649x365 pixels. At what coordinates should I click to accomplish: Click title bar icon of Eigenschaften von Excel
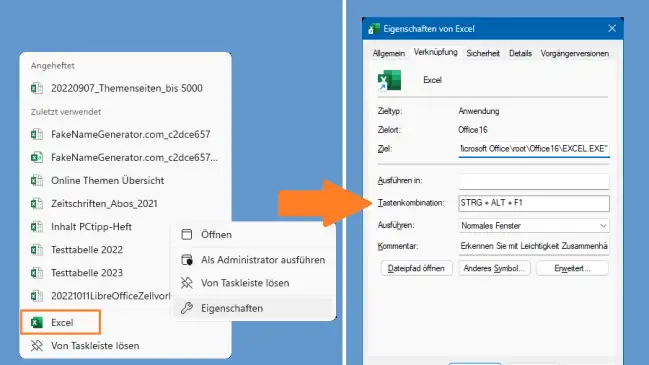(374, 29)
